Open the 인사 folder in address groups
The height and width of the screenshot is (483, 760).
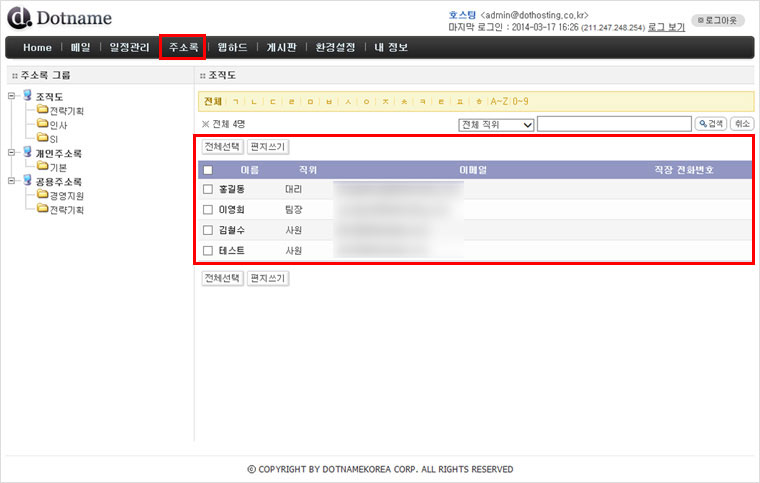click(x=58, y=125)
